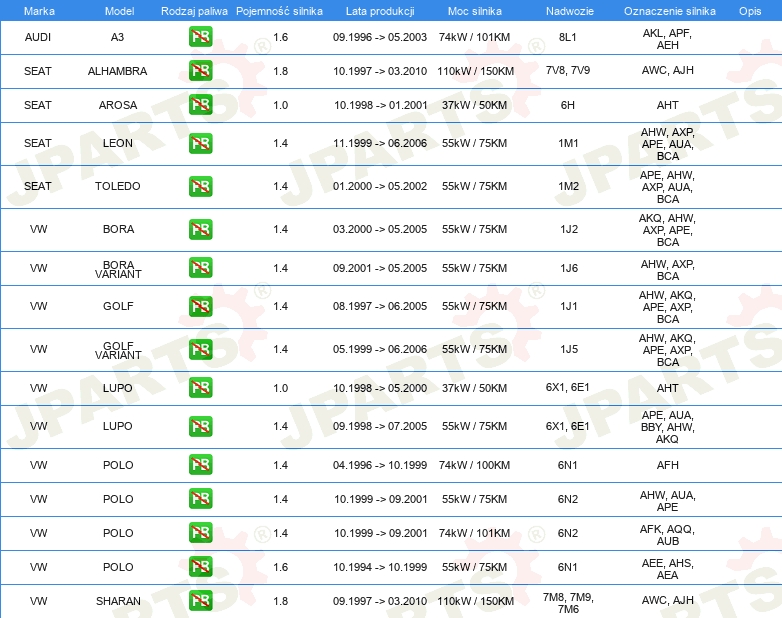Select the GOLF VARIANT model cell
The image size is (782, 618).
tap(118, 351)
